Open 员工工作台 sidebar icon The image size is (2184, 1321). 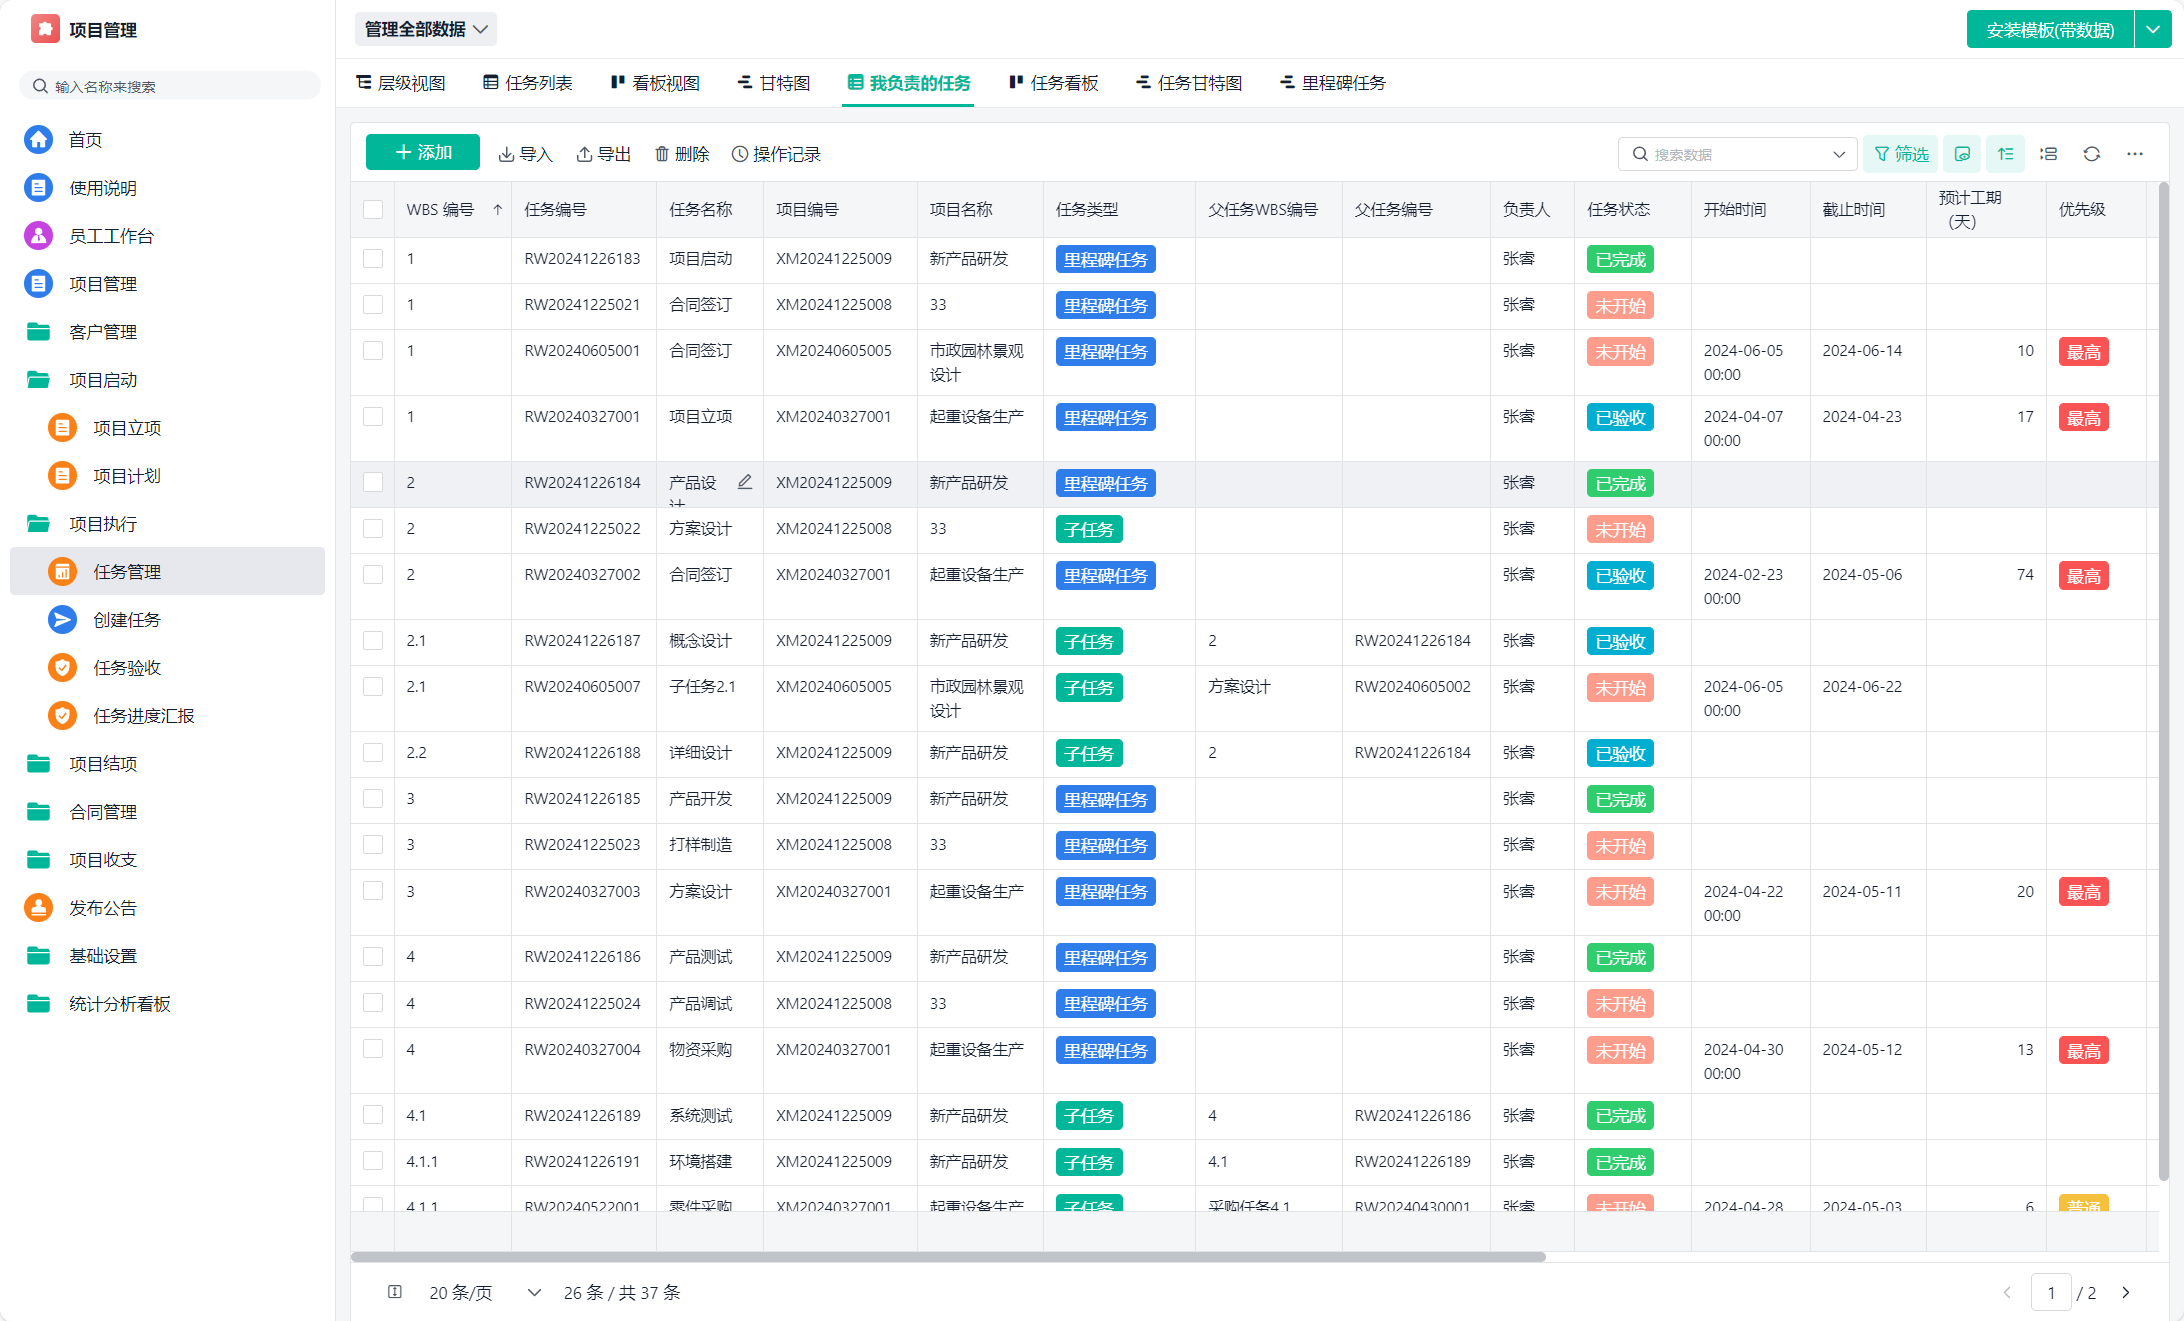pos(38,235)
